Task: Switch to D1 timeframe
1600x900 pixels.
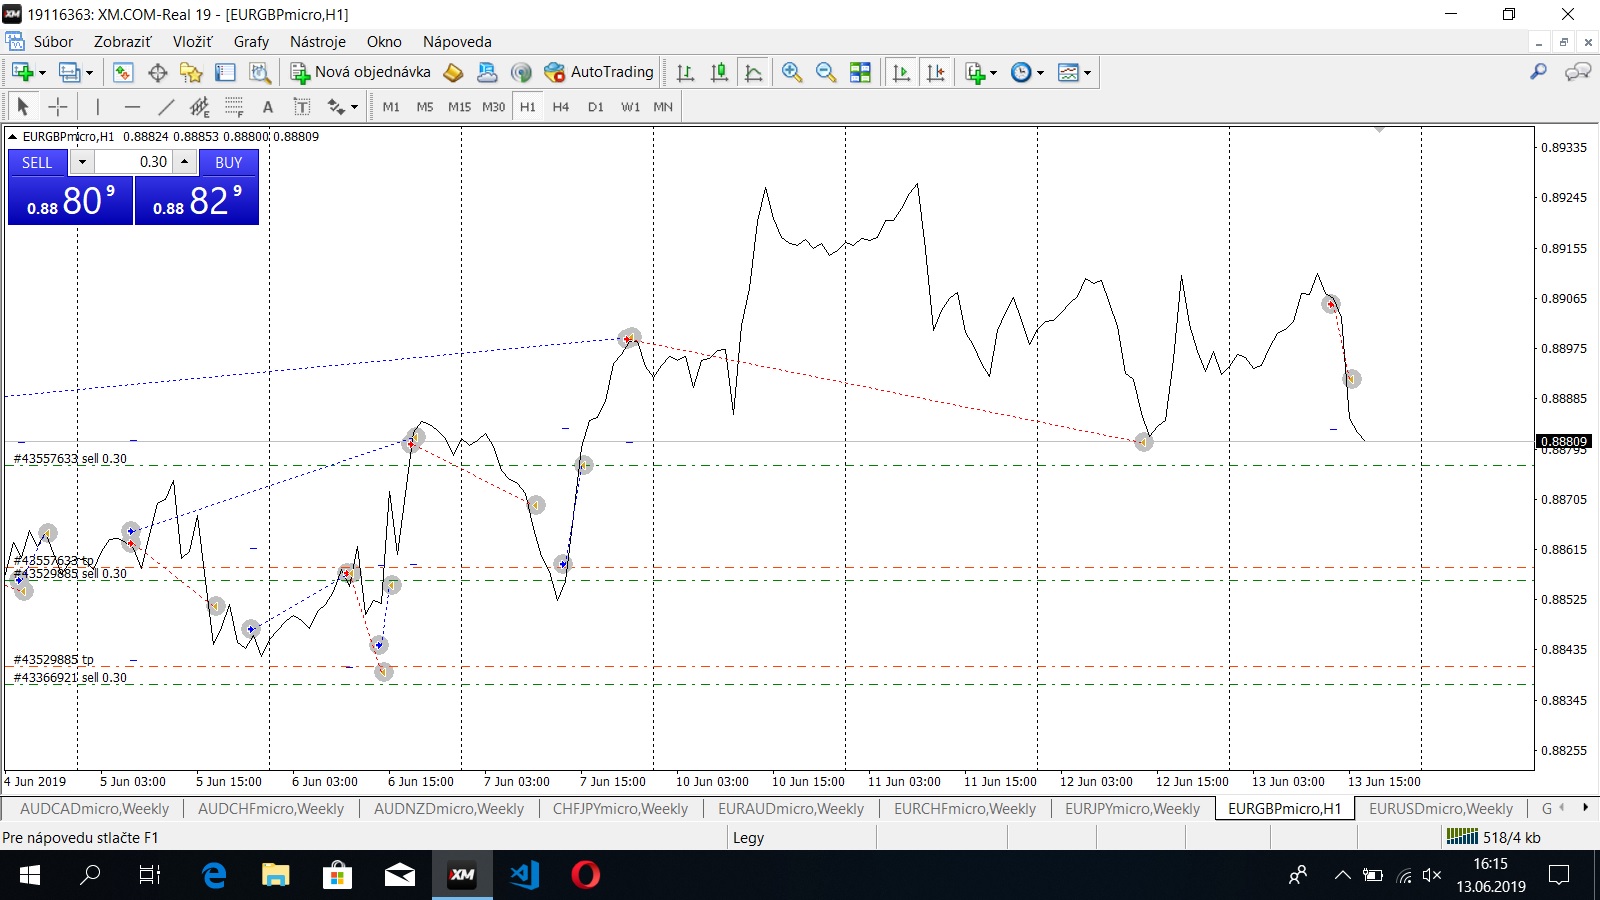Action: point(596,106)
